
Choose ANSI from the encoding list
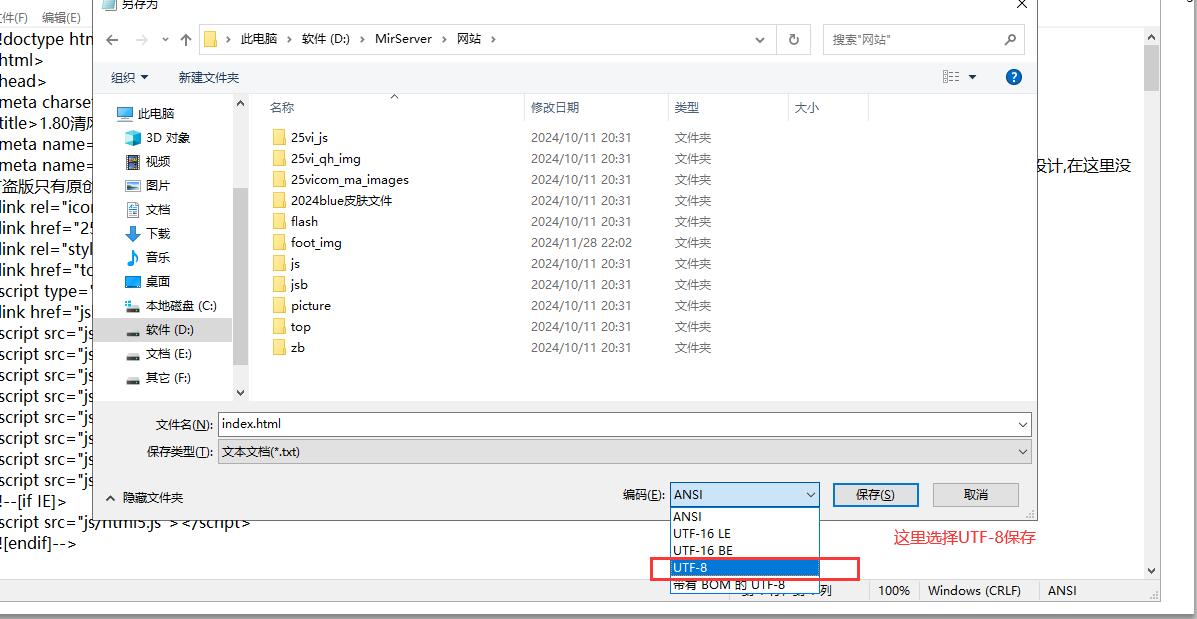click(x=744, y=517)
